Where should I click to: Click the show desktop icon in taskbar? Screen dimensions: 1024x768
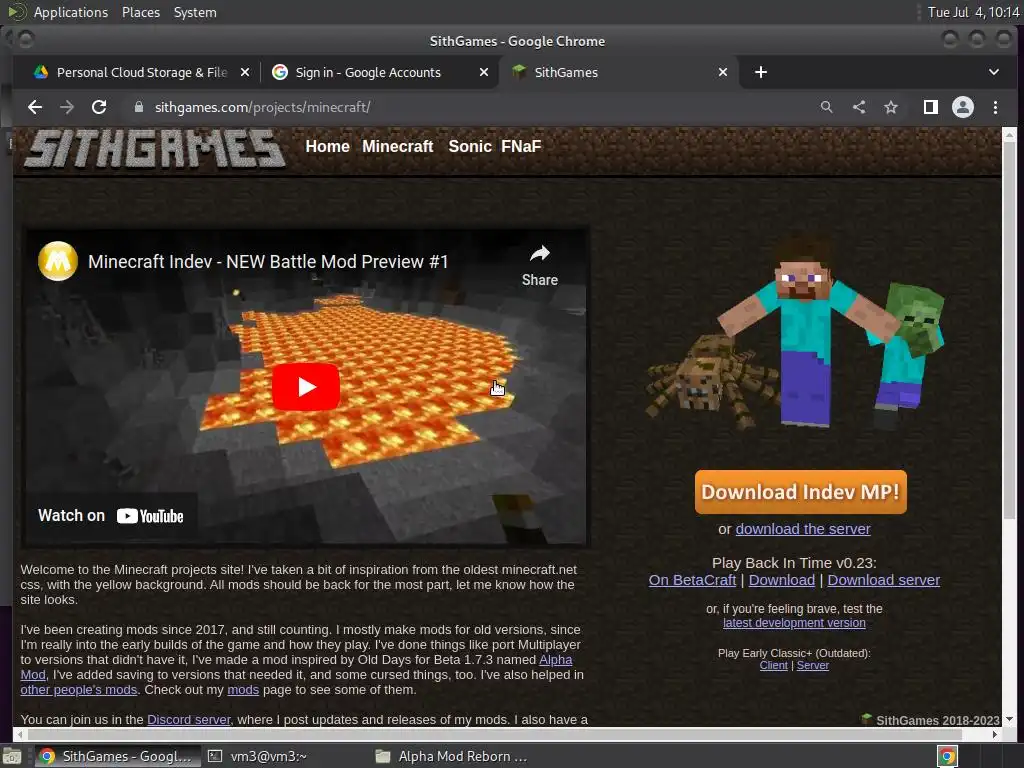point(12,756)
